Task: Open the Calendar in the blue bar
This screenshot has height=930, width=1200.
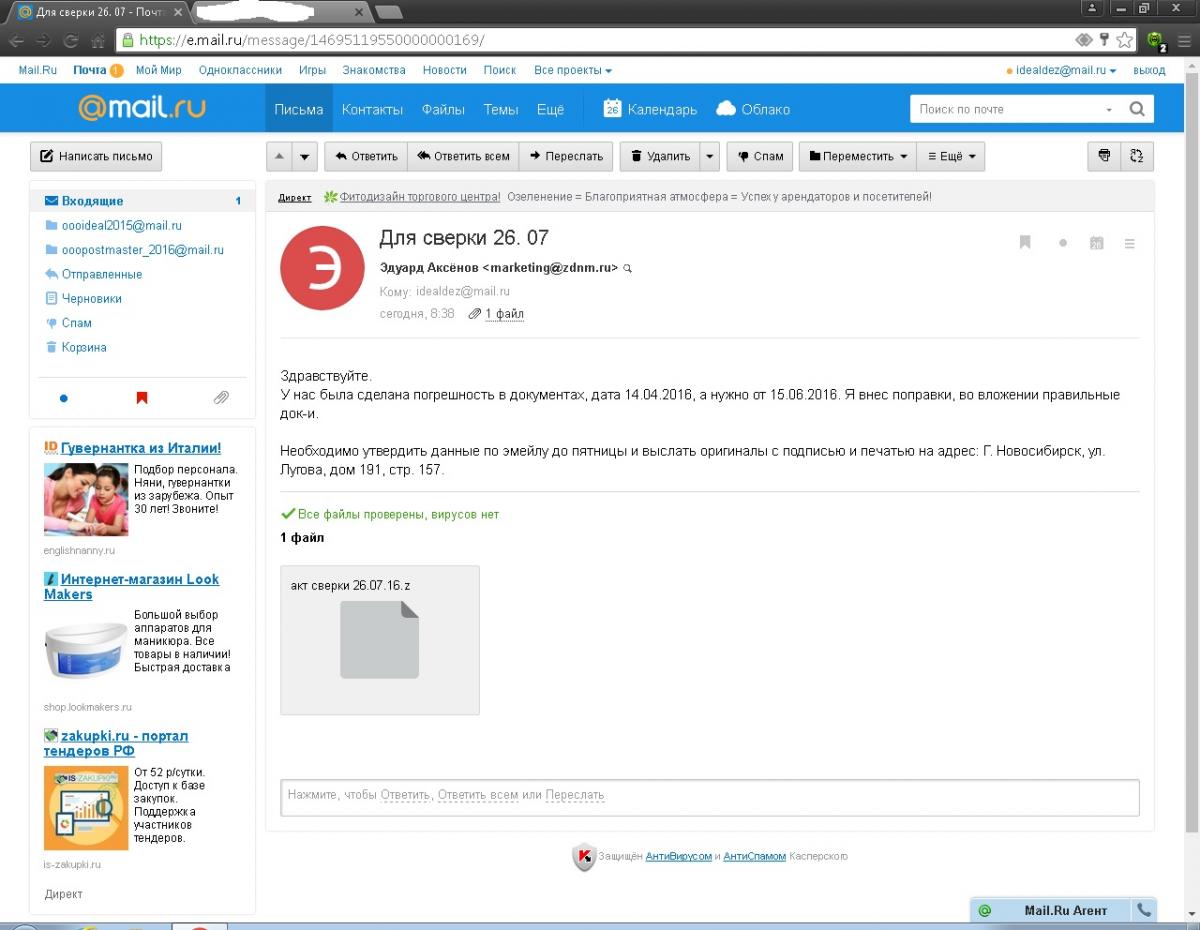Action: [x=650, y=109]
